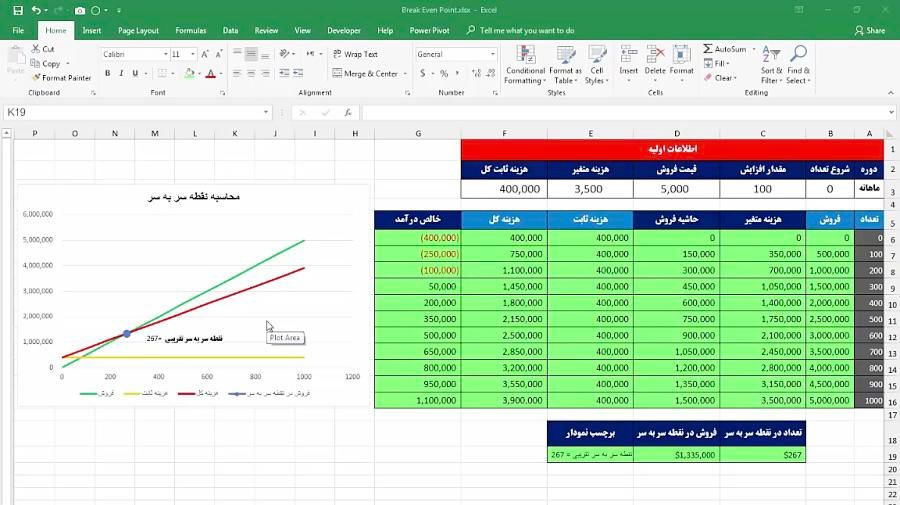Toggle align left button

coord(237,73)
